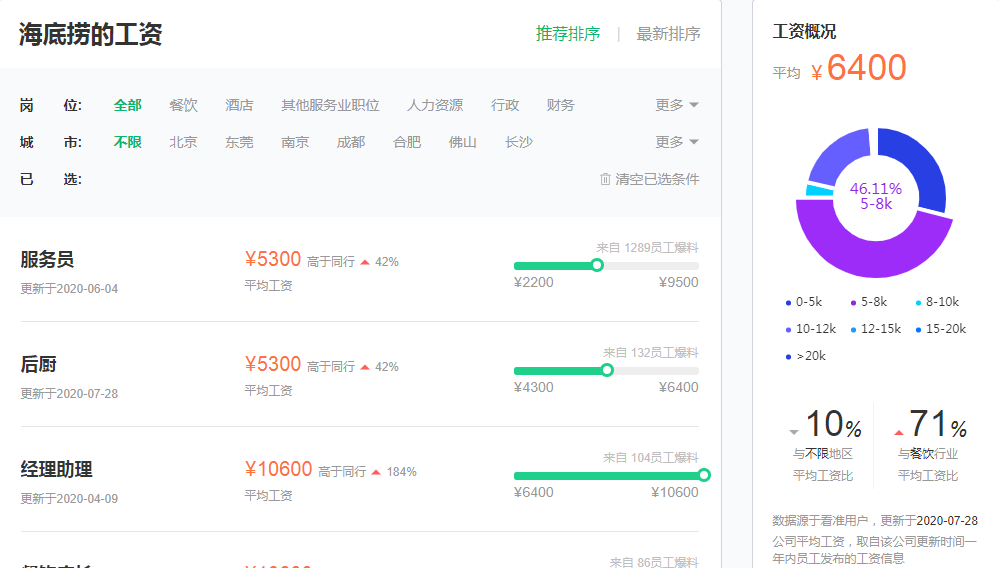The height and width of the screenshot is (568, 998).
Task: Filter by city 长沙
Action: tap(519, 142)
